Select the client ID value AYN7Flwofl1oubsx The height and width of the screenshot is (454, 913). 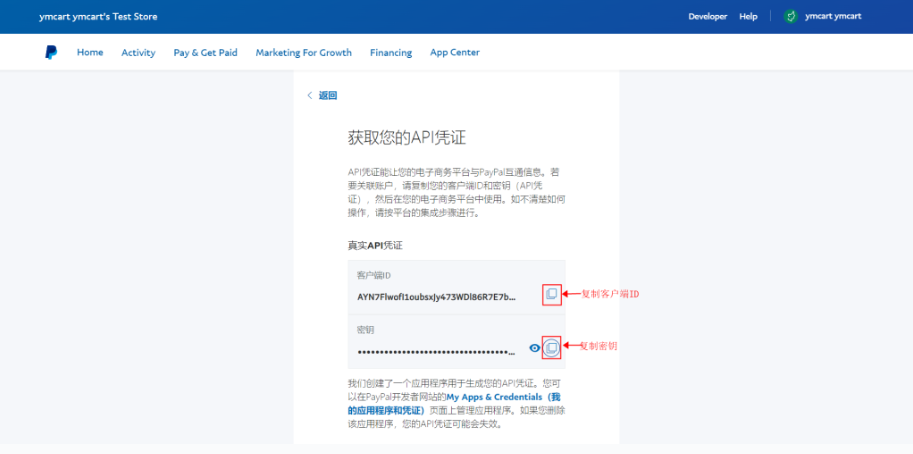pyautogui.click(x=436, y=296)
